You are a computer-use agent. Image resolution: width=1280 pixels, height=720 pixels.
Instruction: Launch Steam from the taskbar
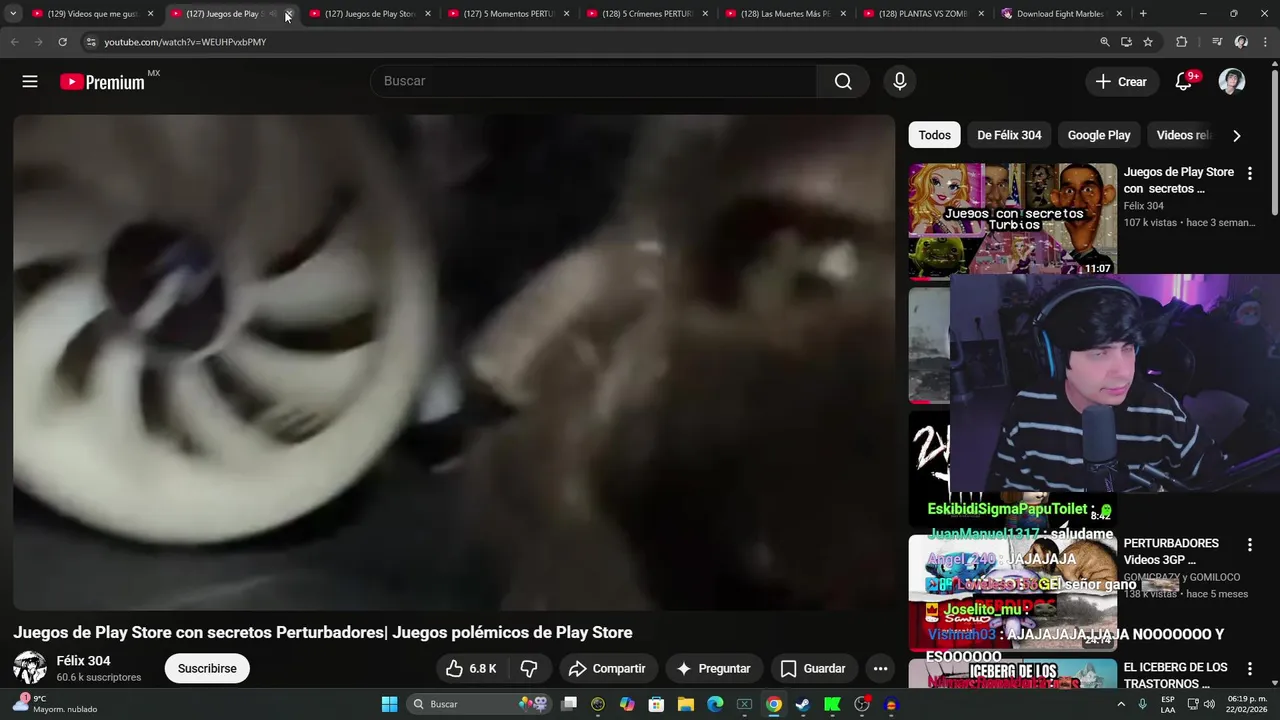pyautogui.click(x=803, y=704)
